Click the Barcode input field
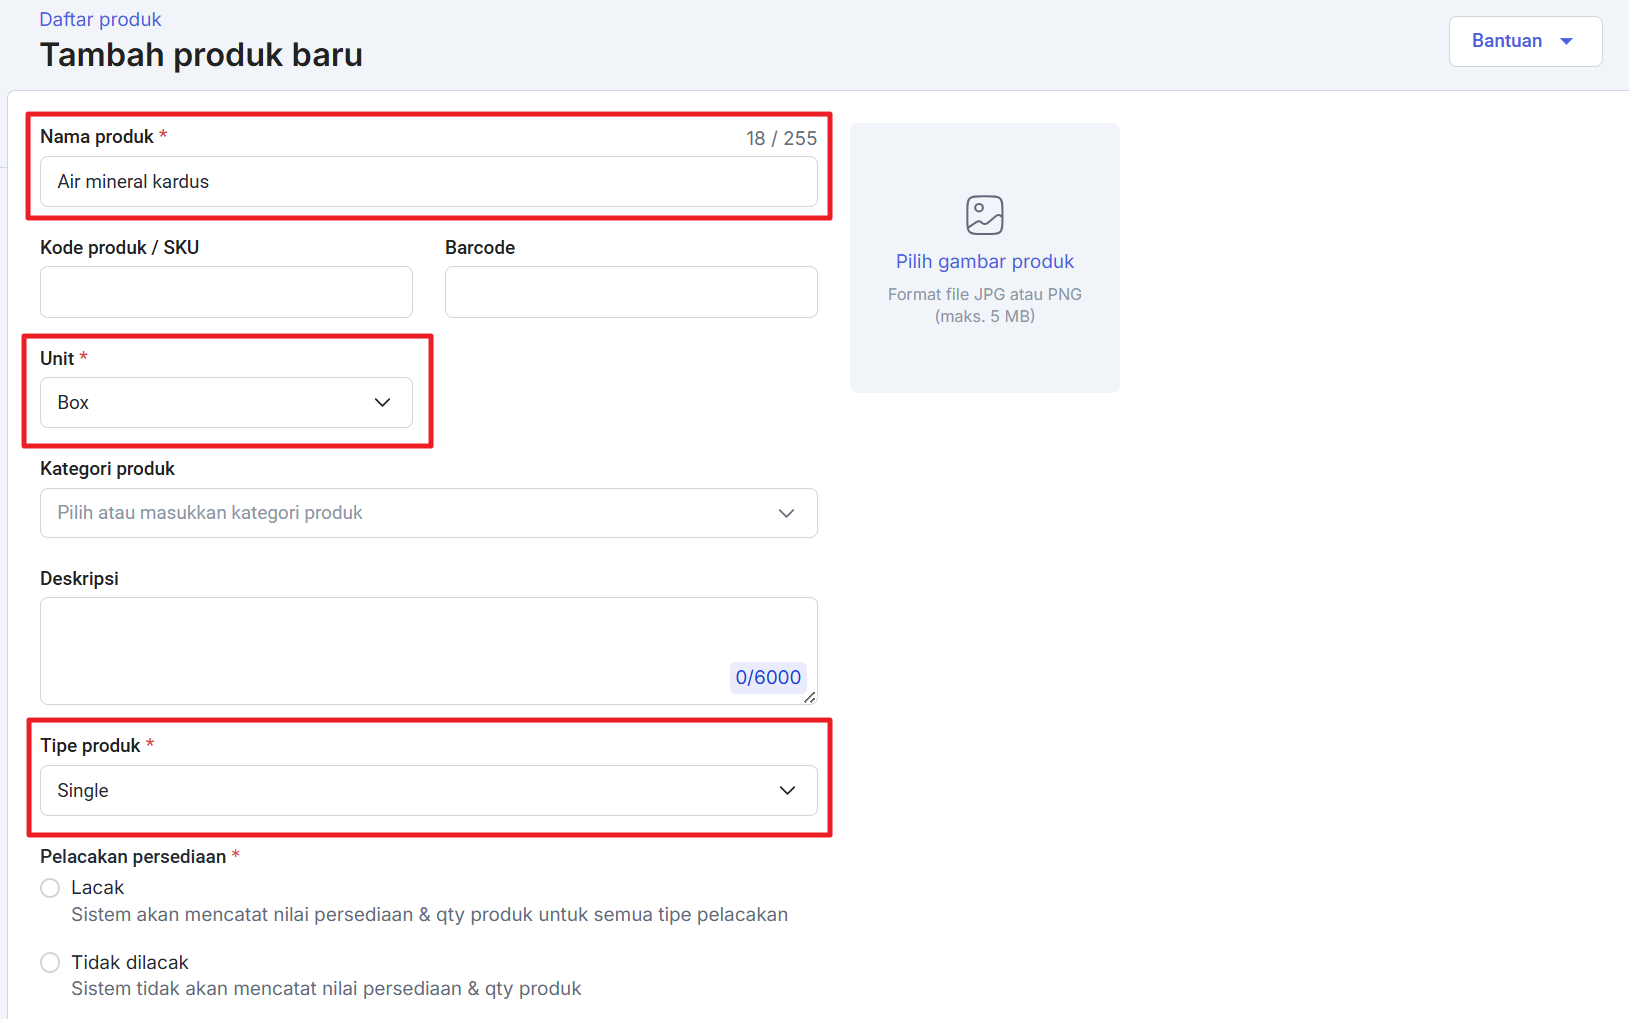 coord(631,292)
